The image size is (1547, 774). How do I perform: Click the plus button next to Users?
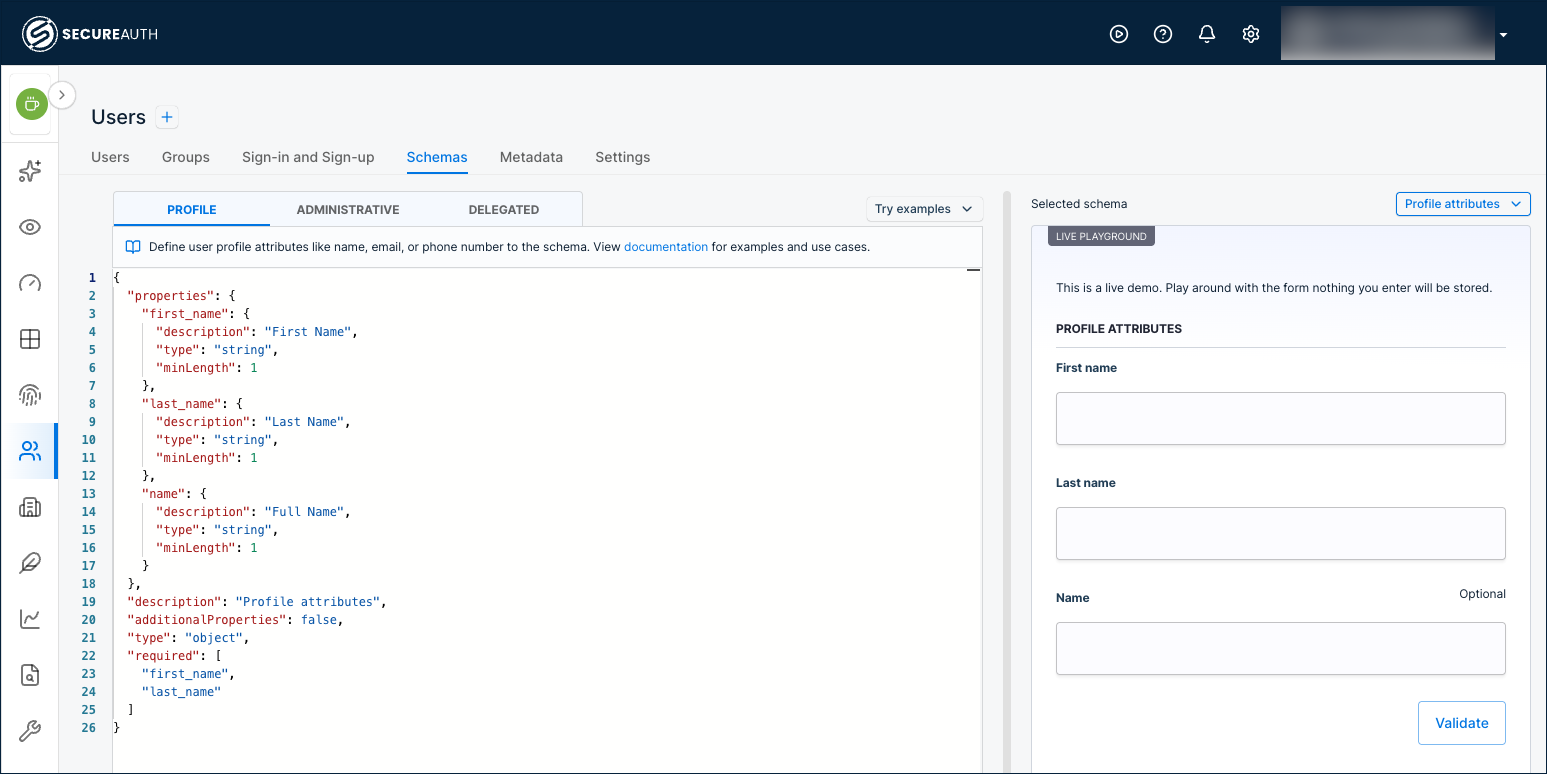click(x=167, y=117)
